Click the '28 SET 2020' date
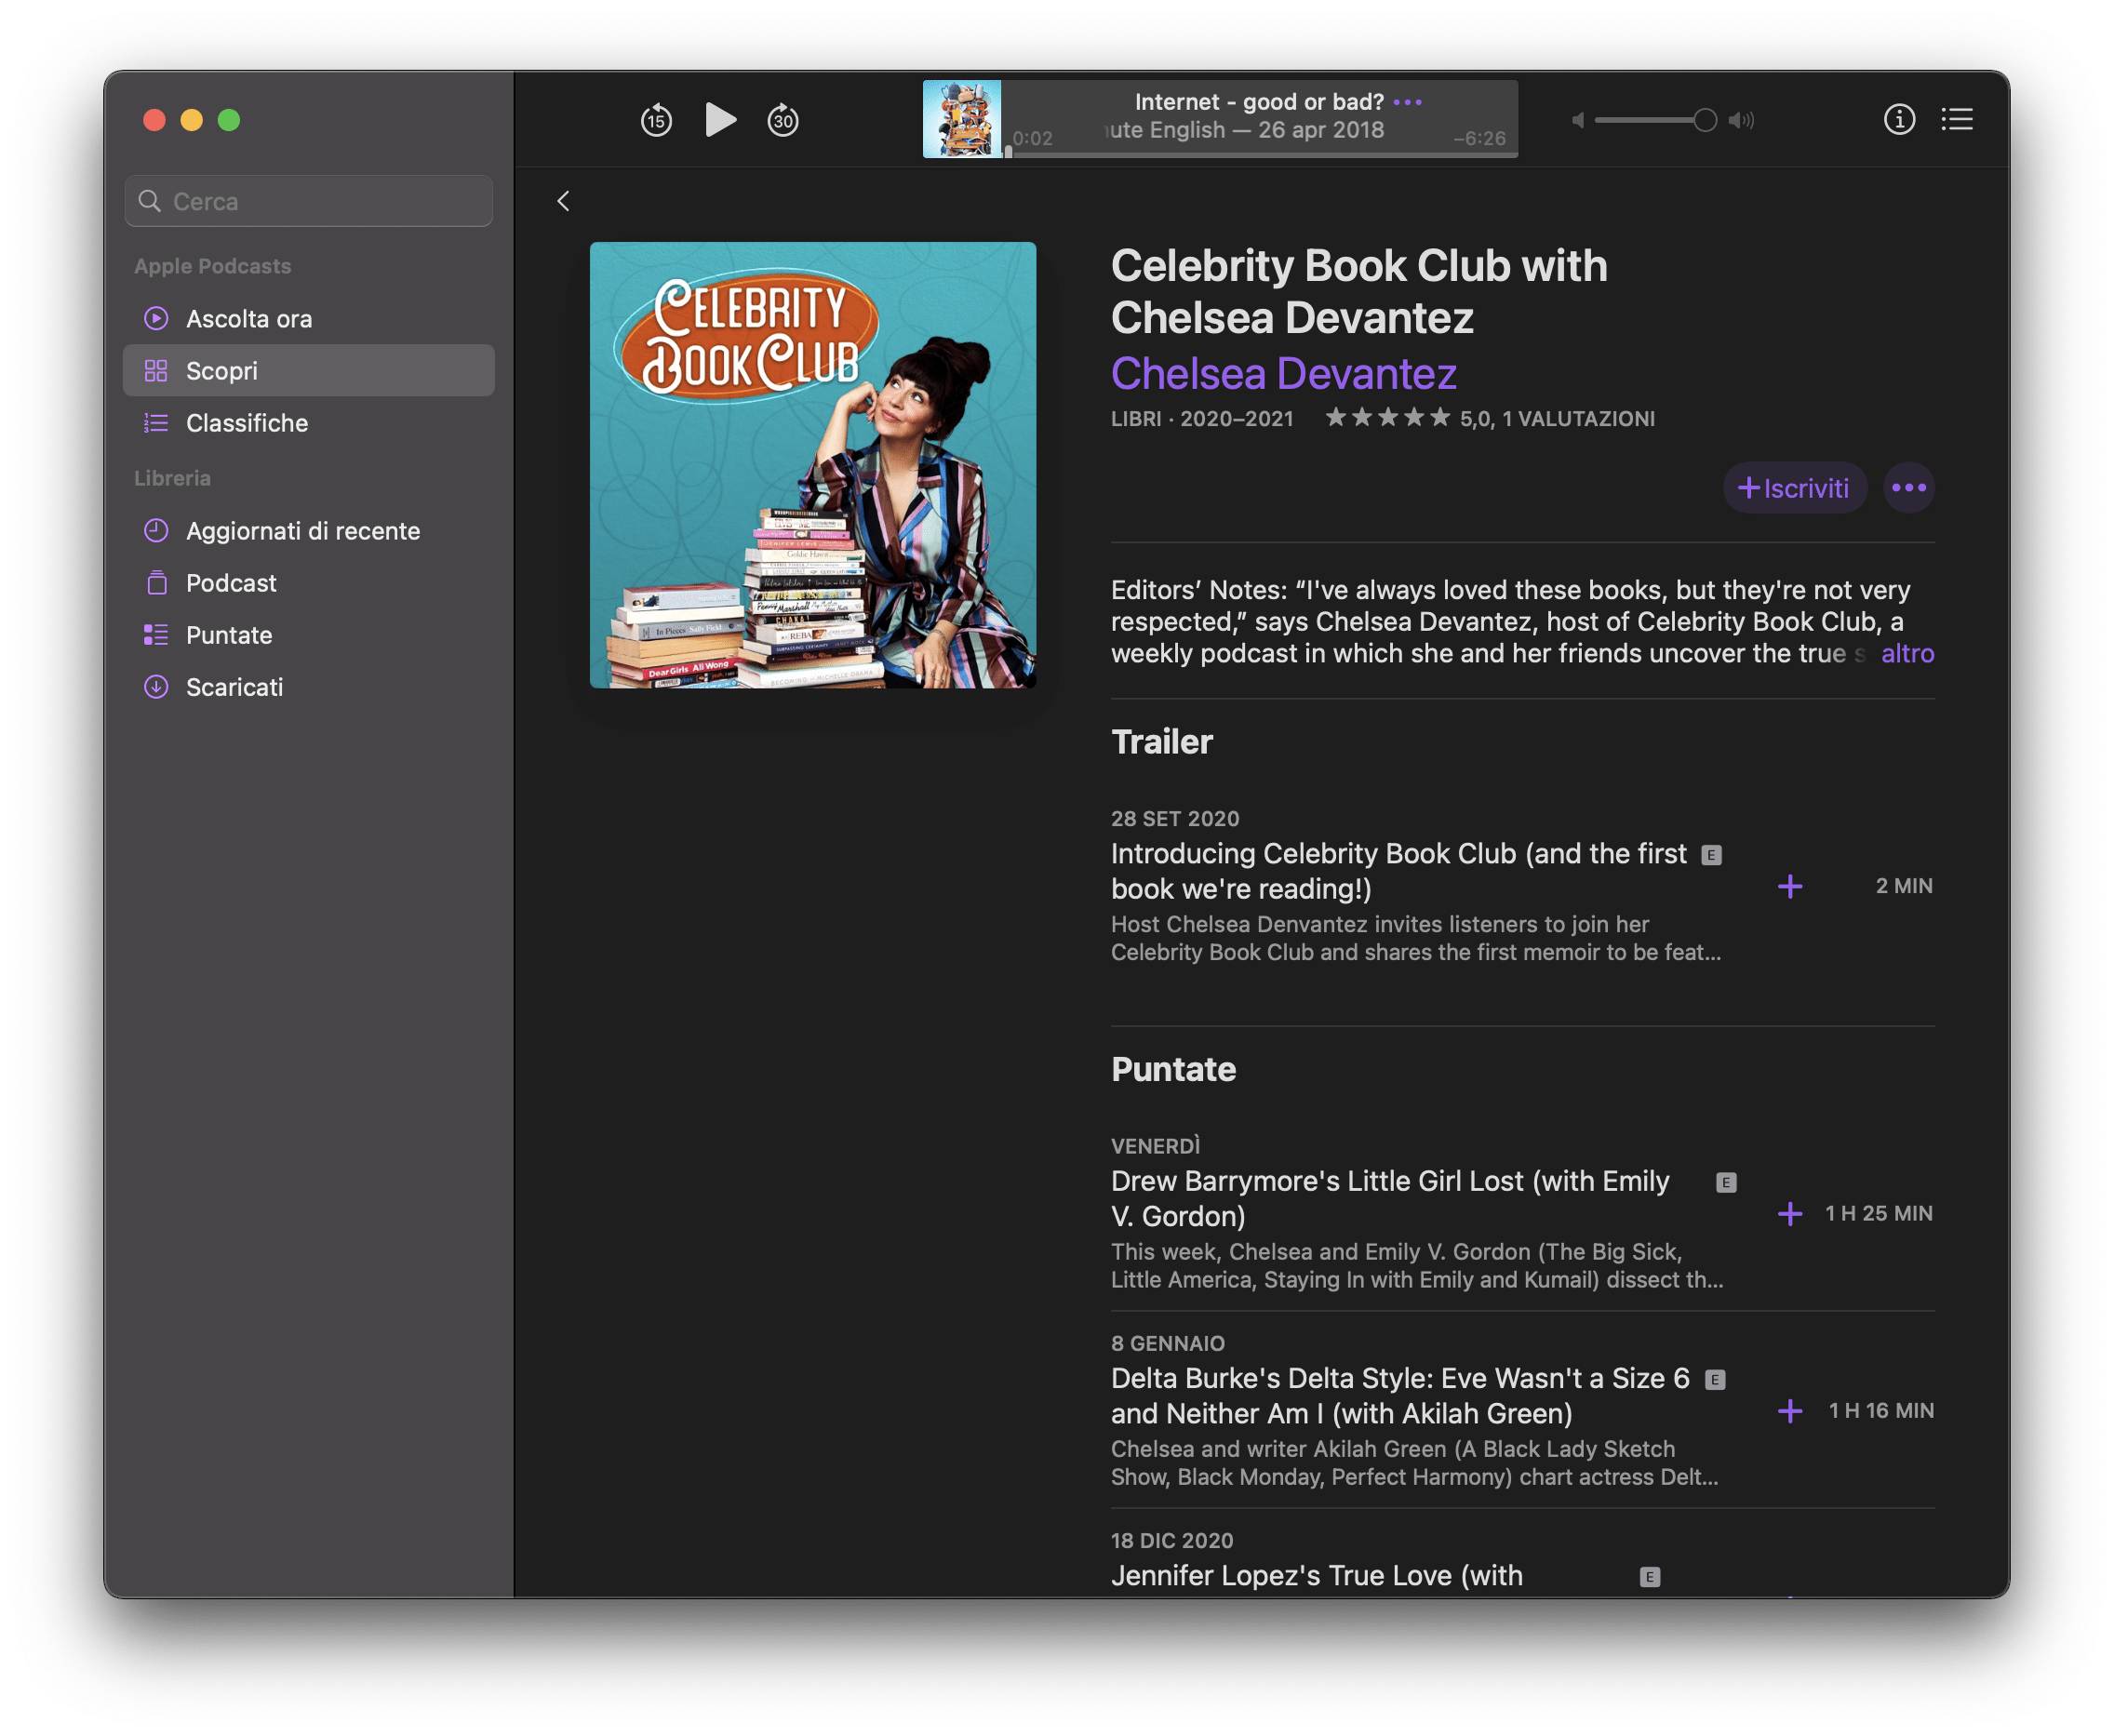2114x1736 pixels. tap(1175, 819)
